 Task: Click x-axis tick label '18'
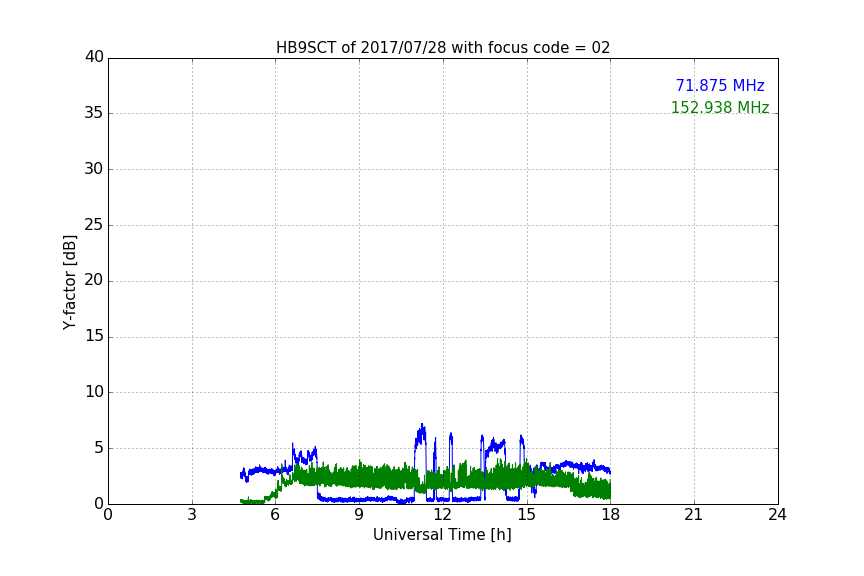click(611, 515)
